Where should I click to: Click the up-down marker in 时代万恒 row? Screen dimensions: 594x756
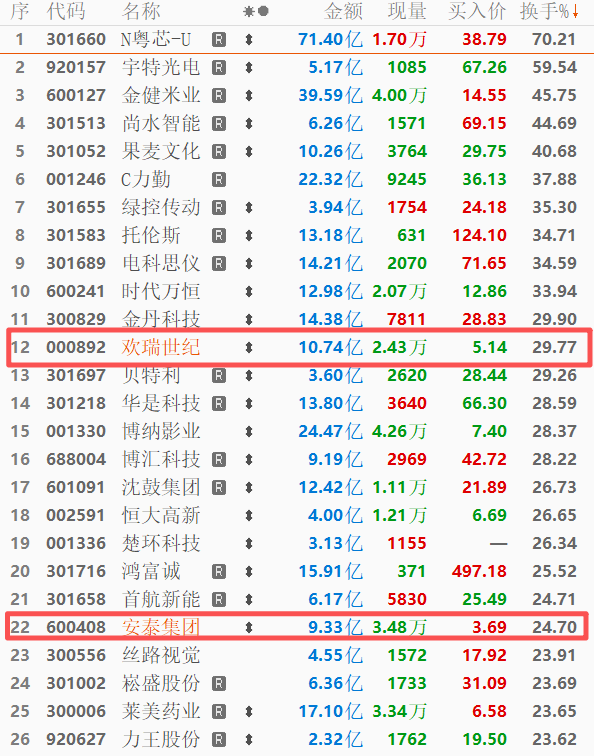tap(249, 291)
